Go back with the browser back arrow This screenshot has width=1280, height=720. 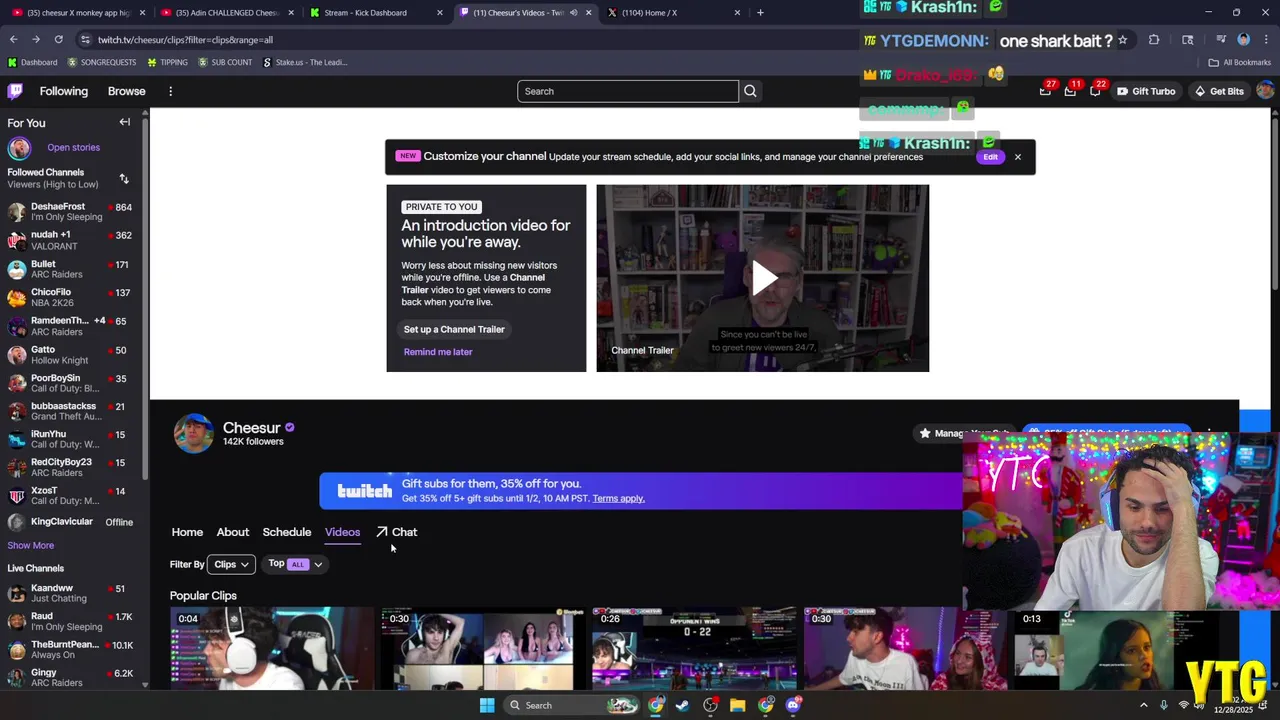tap(13, 40)
